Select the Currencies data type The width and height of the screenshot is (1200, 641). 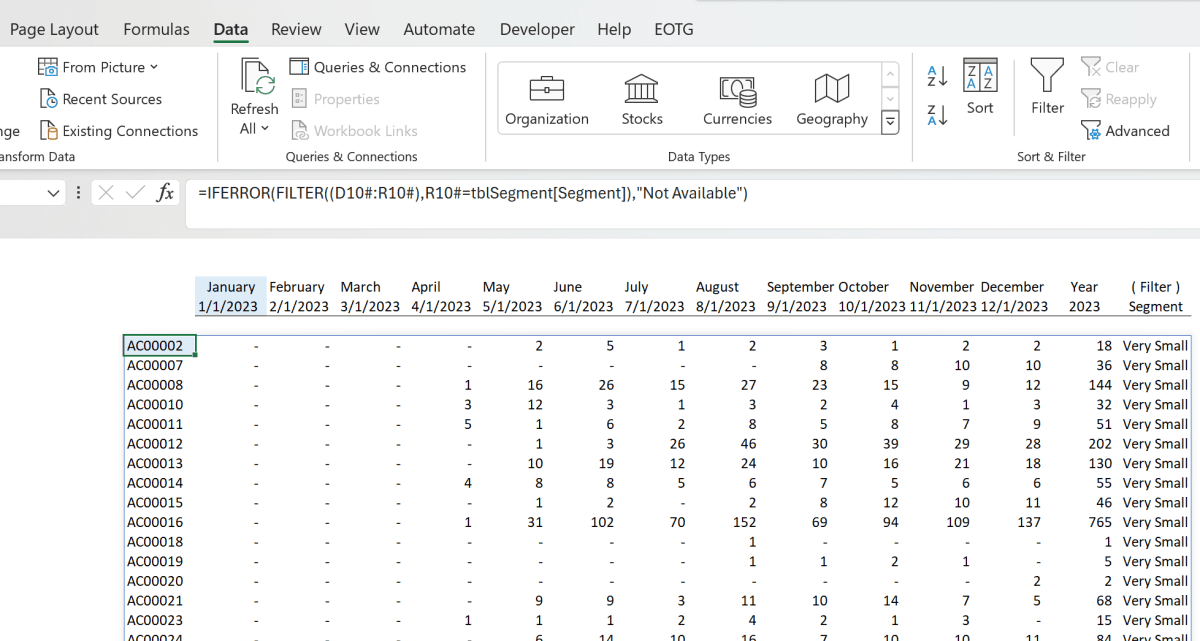point(737,97)
